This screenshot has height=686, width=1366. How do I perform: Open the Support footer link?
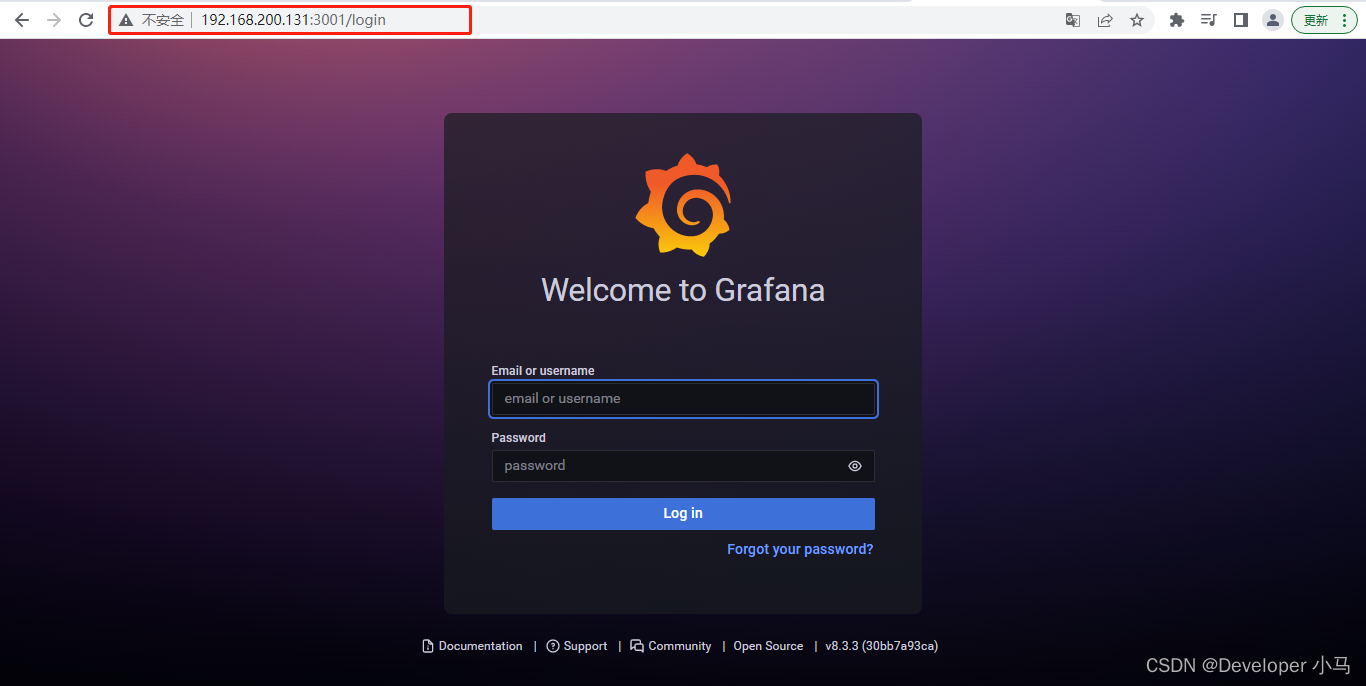point(577,646)
